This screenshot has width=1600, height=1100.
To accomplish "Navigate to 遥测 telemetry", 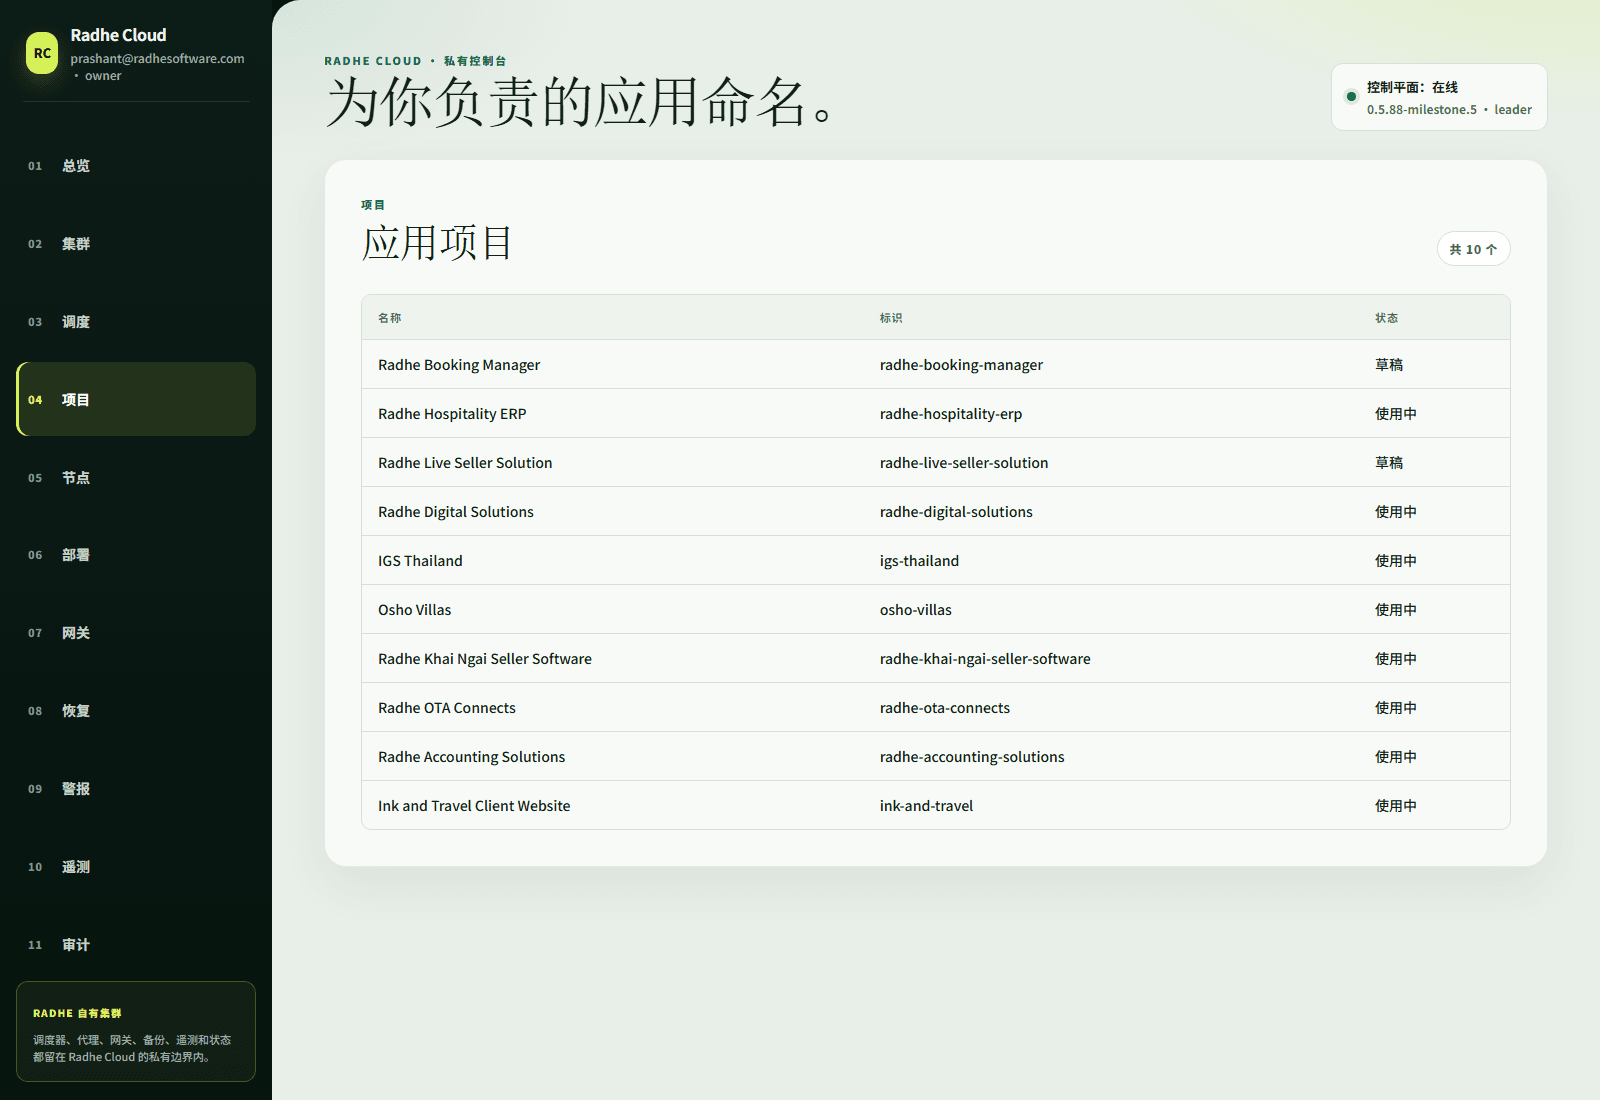I will coord(136,867).
